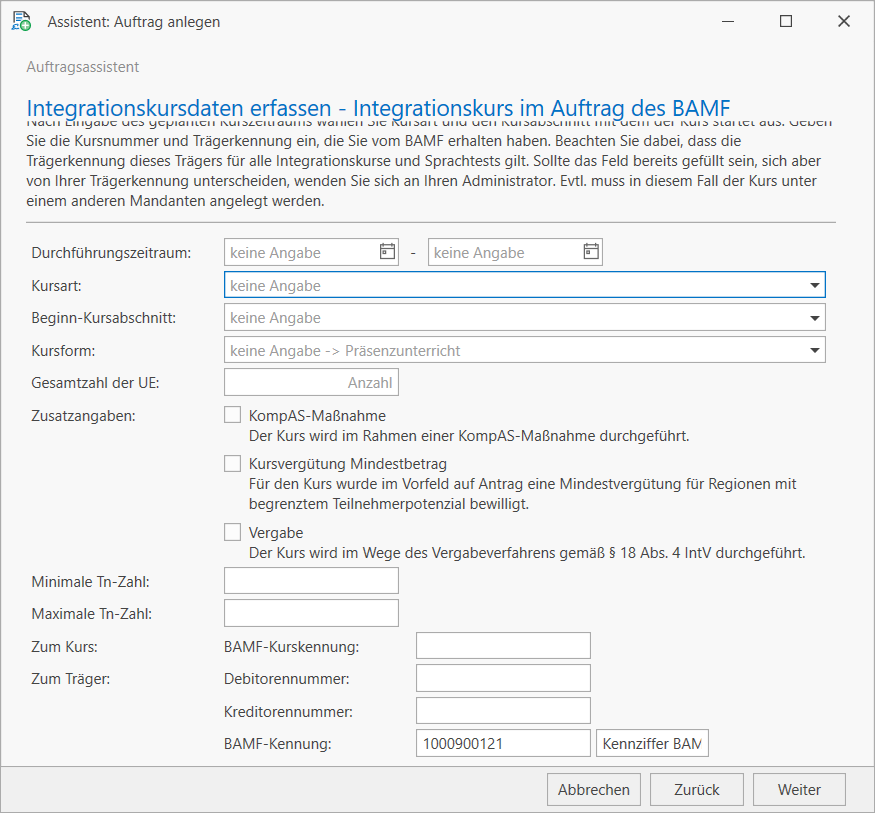Screen dimensions: 875x813
Task: Click the Maximale Tn-Zahl input field
Action: (311, 612)
